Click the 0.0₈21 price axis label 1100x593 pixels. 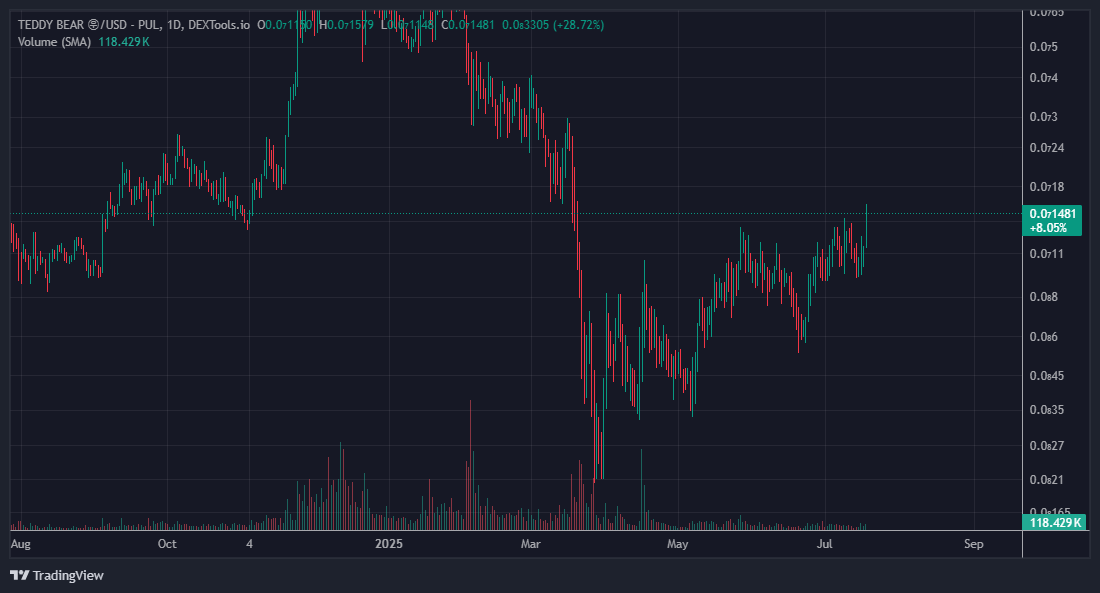tap(1047, 480)
